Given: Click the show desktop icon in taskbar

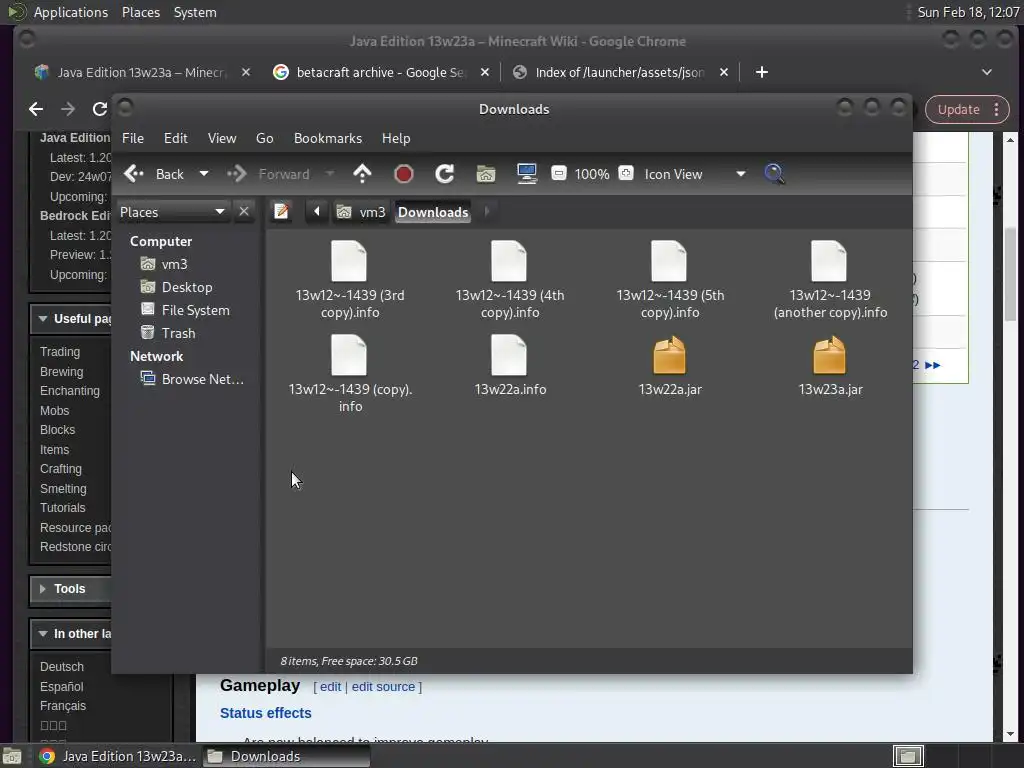Looking at the screenshot, I should [x=12, y=756].
